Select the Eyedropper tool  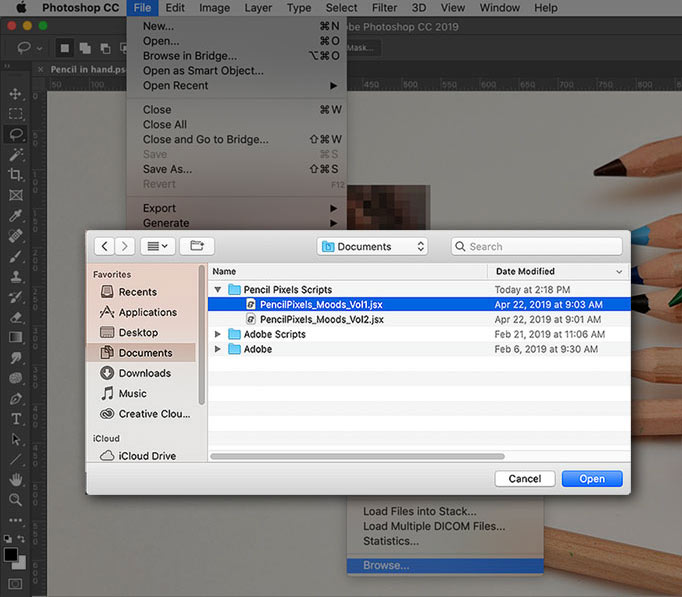coord(16,216)
